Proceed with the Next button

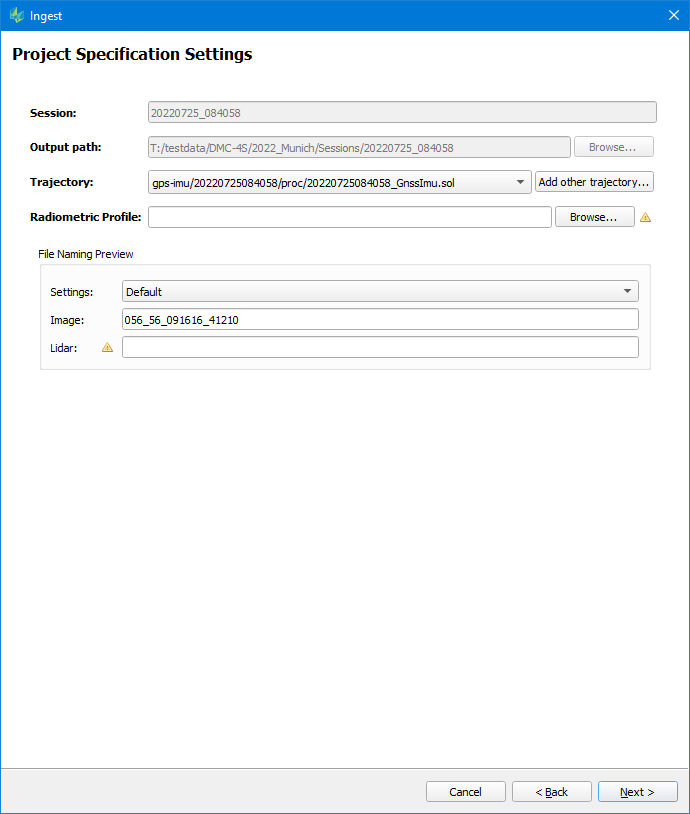(x=637, y=792)
